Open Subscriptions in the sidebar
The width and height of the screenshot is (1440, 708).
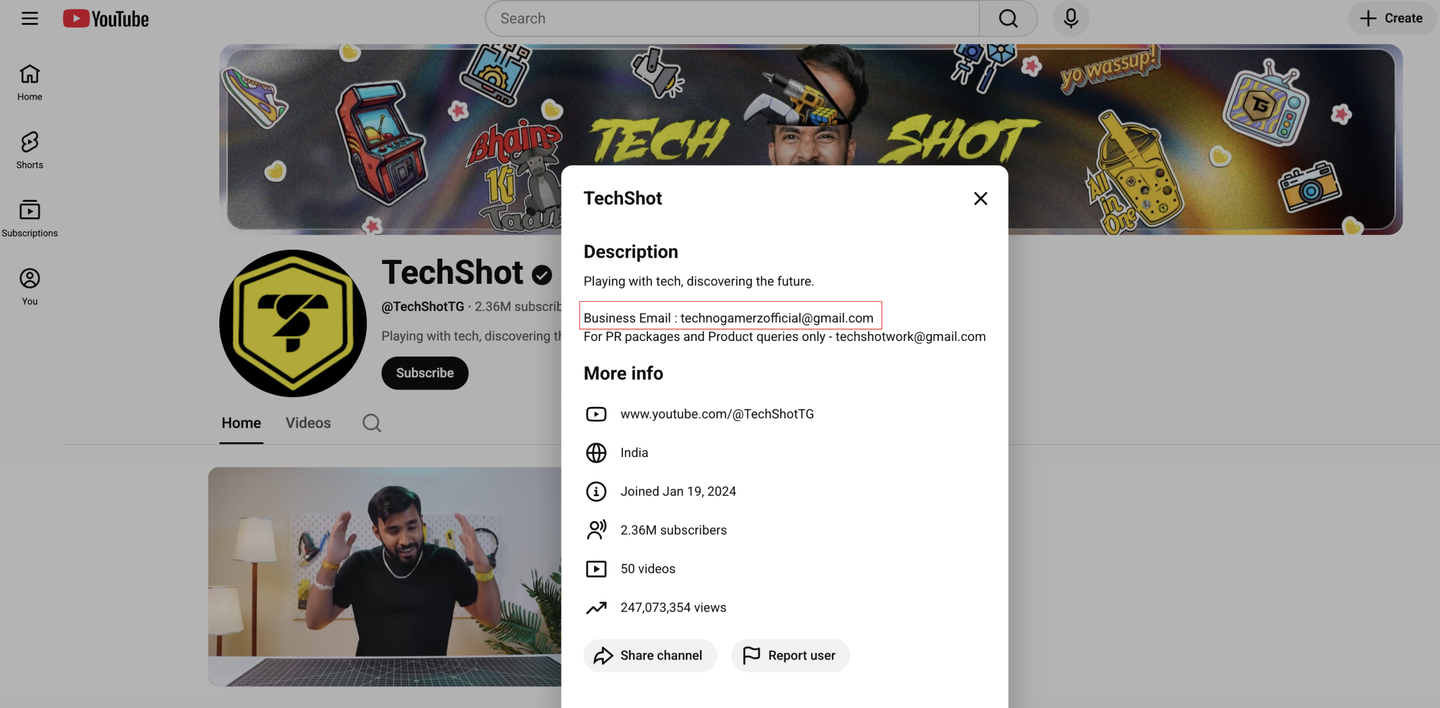pos(30,218)
